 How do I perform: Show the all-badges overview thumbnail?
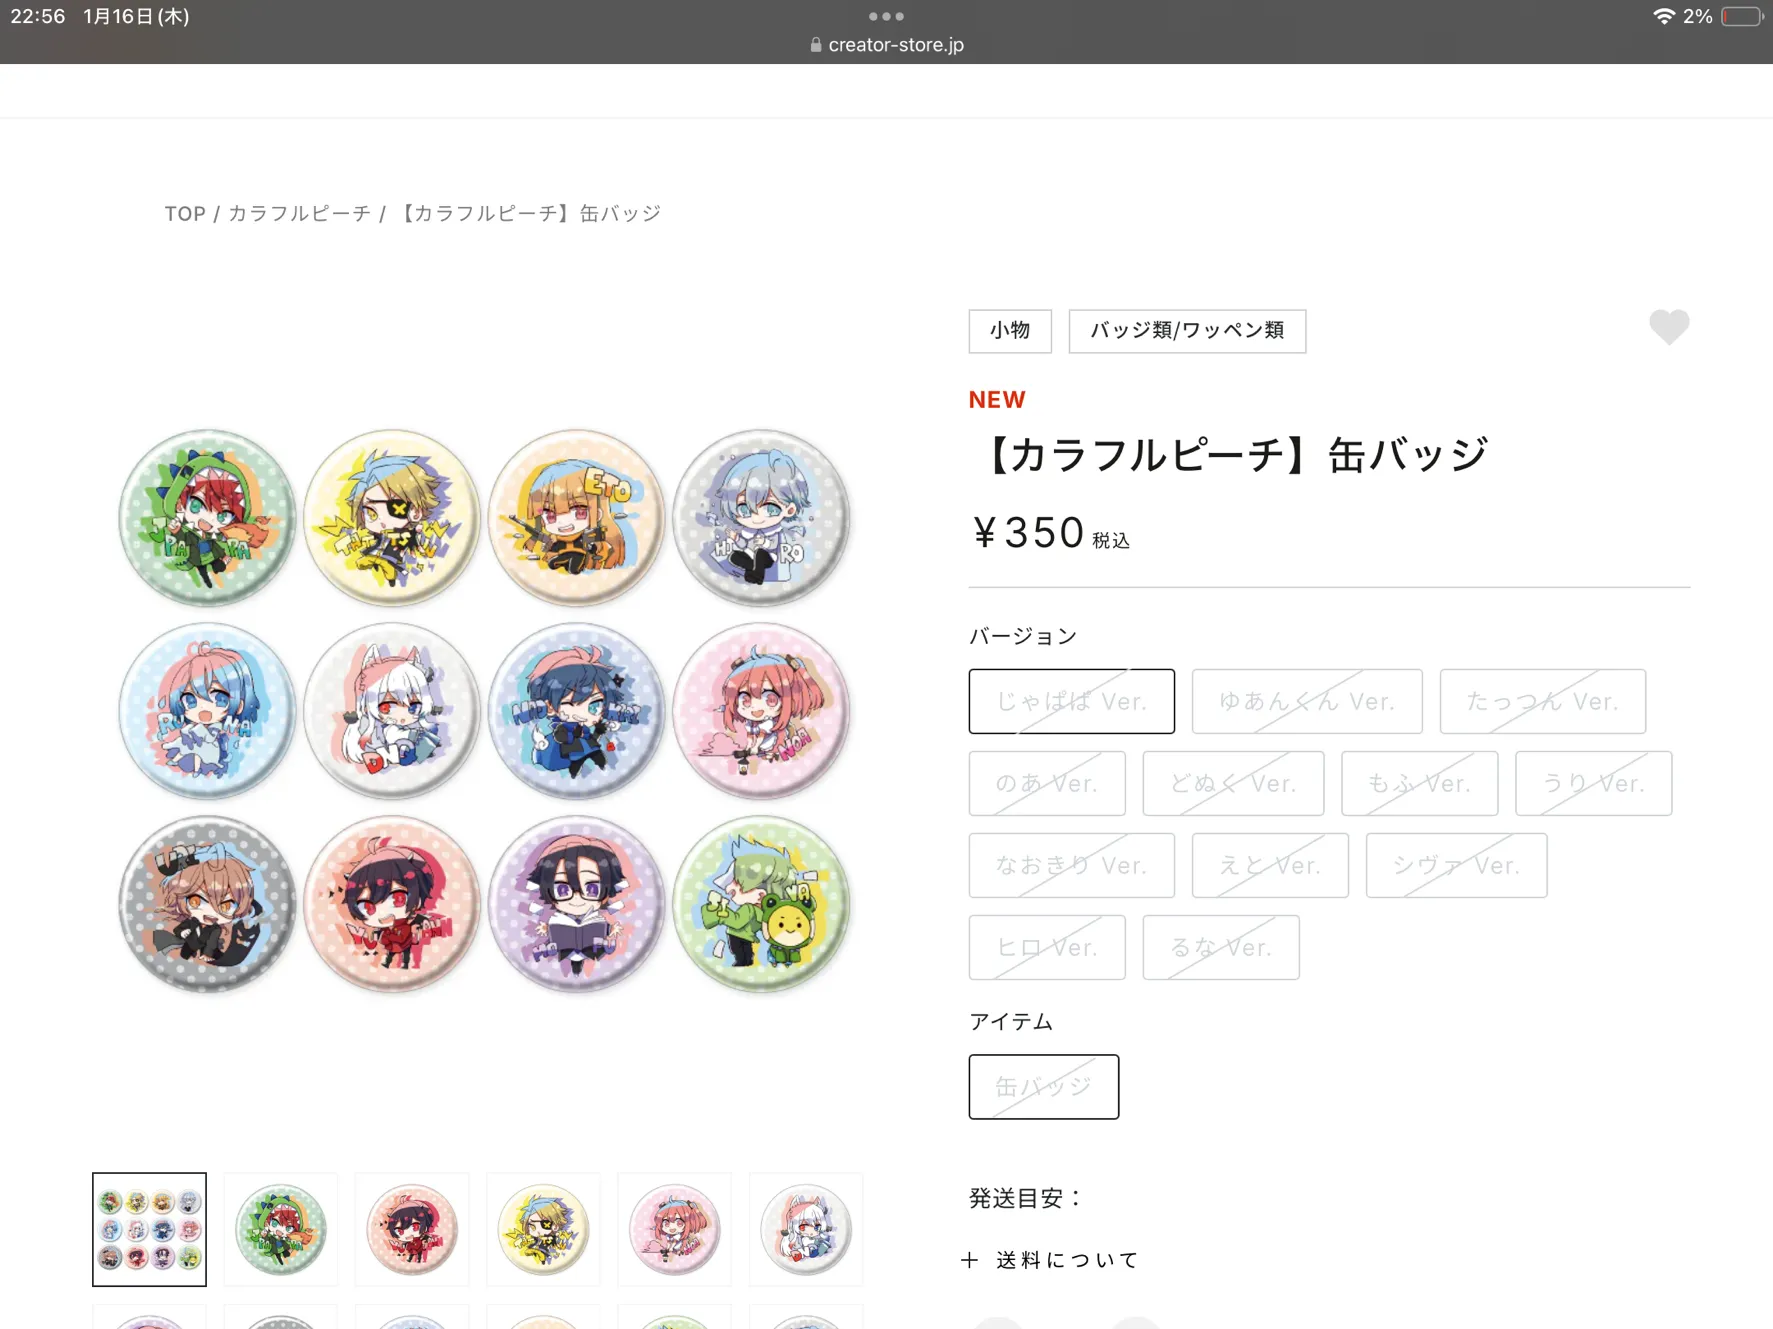(x=149, y=1229)
